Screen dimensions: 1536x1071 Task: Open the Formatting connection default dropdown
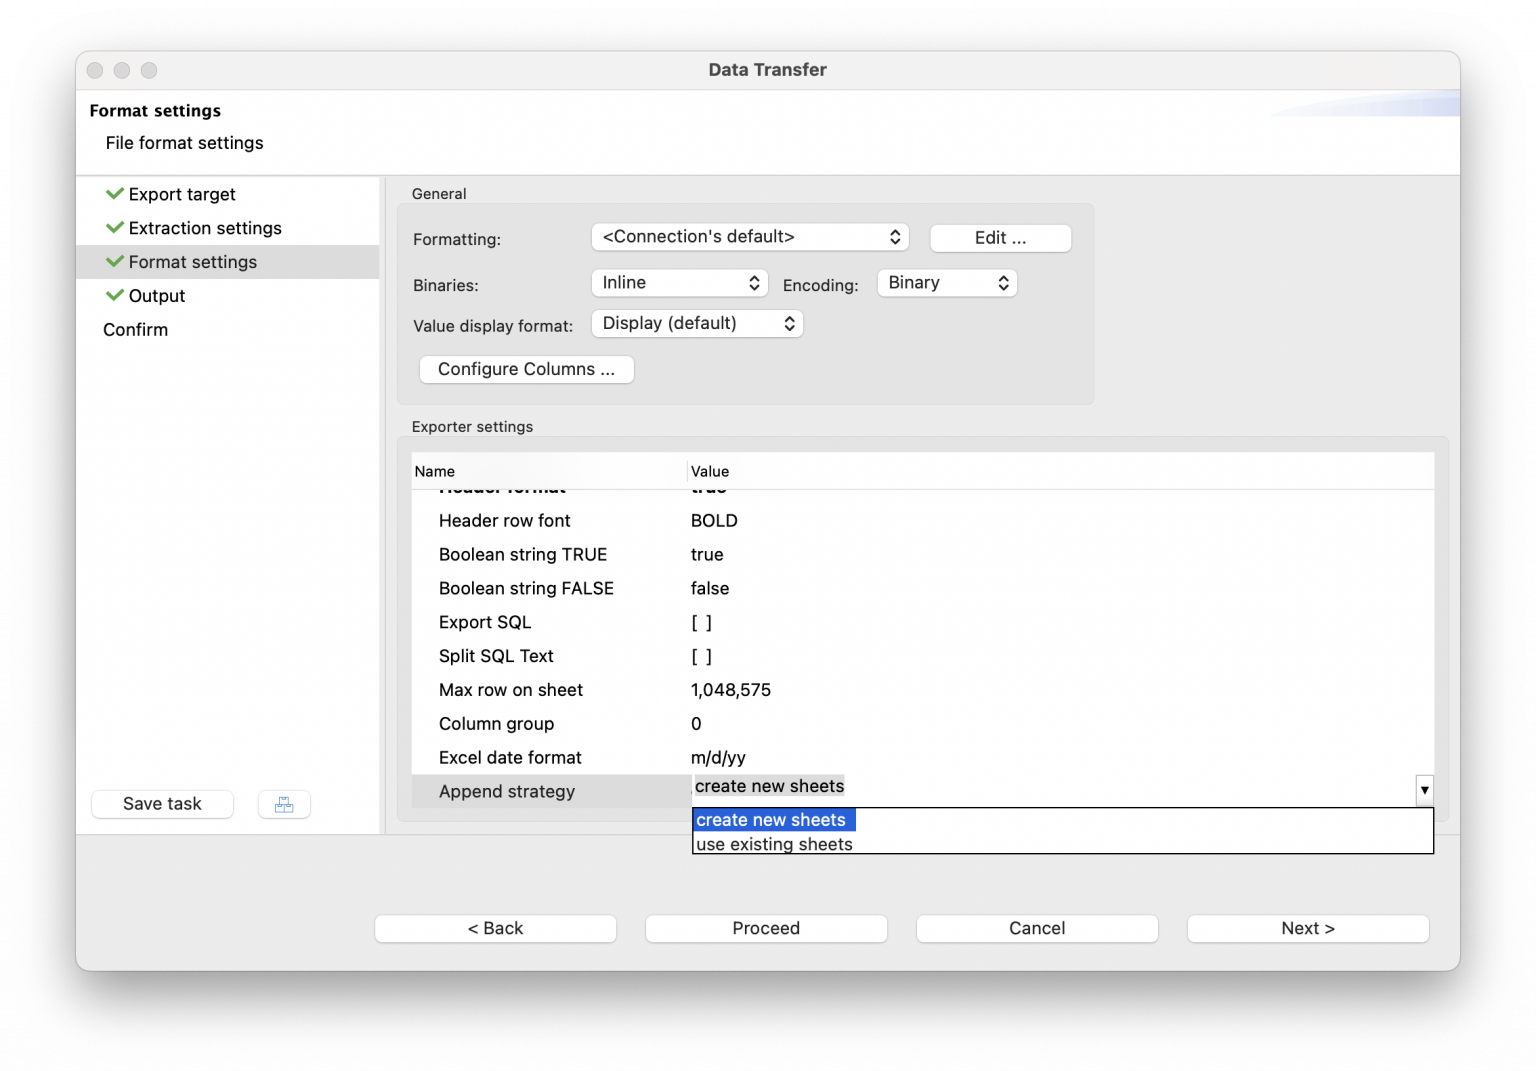point(749,237)
